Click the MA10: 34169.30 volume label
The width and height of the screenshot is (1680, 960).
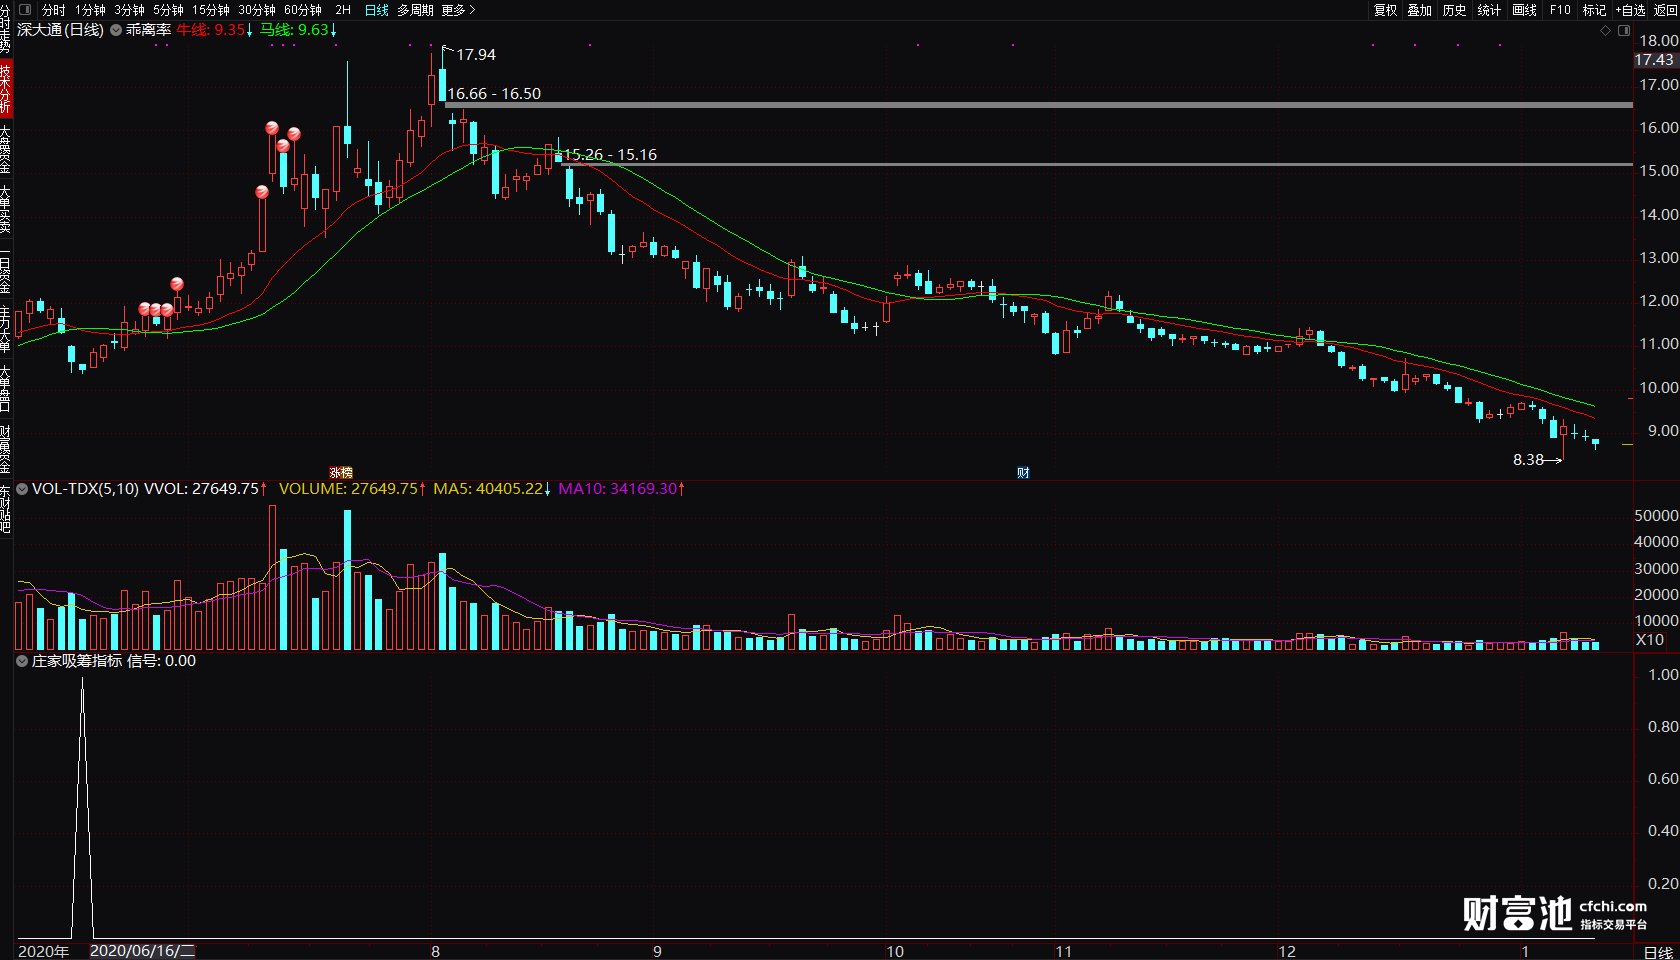point(618,489)
